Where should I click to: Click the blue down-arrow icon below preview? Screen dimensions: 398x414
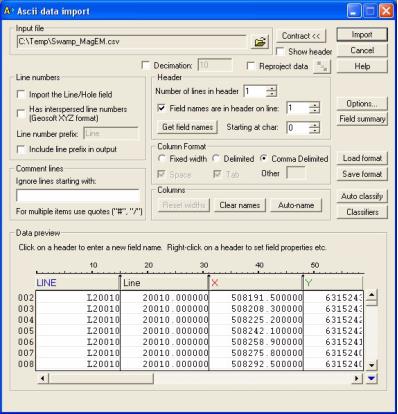371,378
